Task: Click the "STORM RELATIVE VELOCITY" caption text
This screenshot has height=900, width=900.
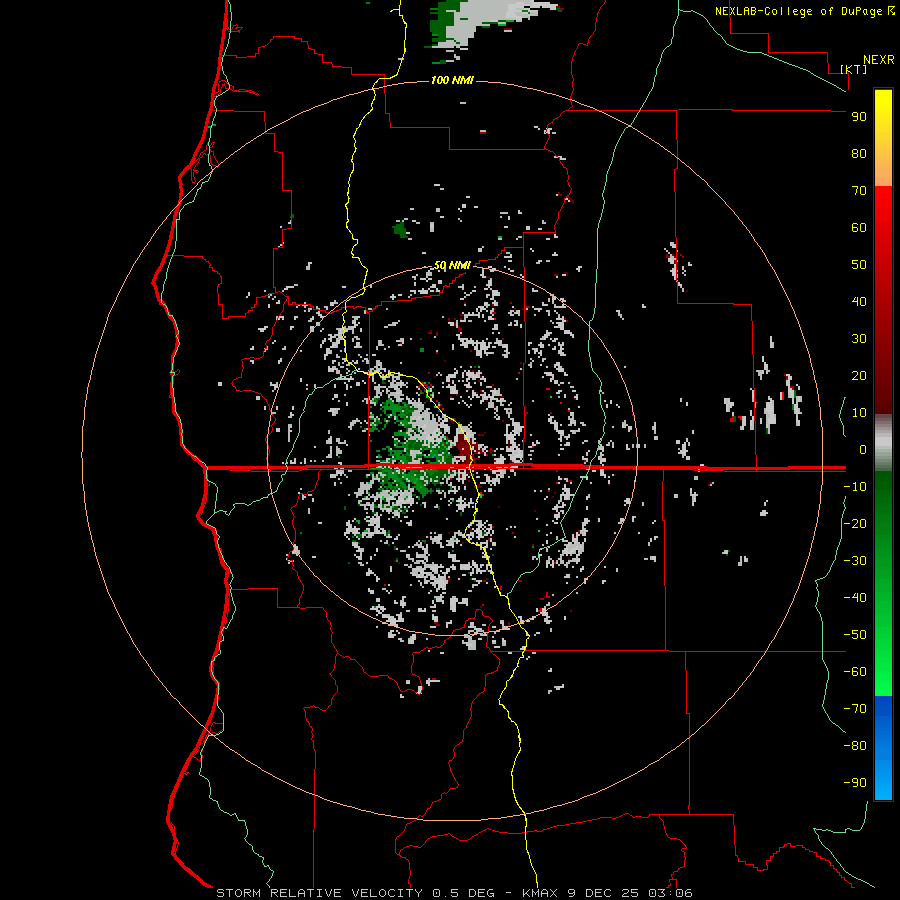Action: (x=319, y=893)
